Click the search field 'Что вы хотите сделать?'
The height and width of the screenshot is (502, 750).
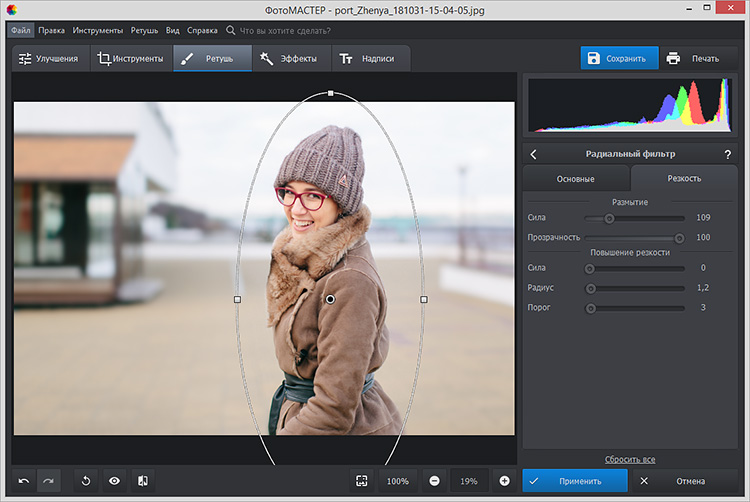[288, 31]
